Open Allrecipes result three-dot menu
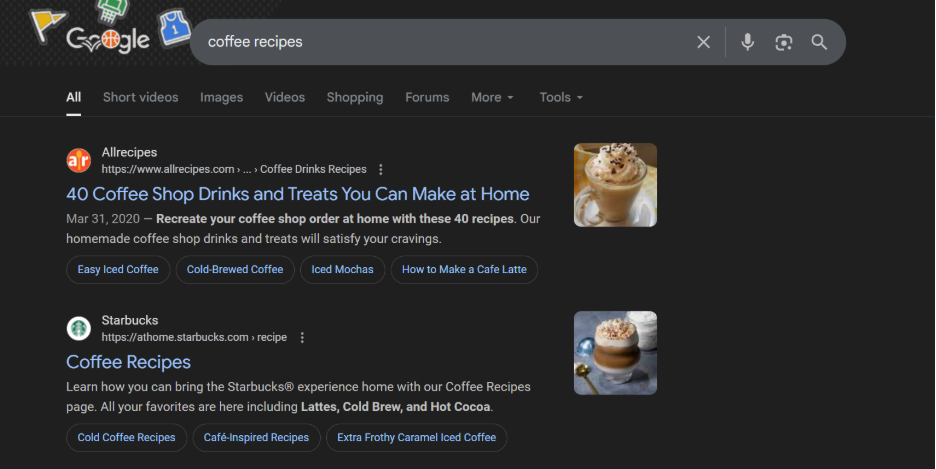The width and height of the screenshot is (936, 469). click(381, 169)
